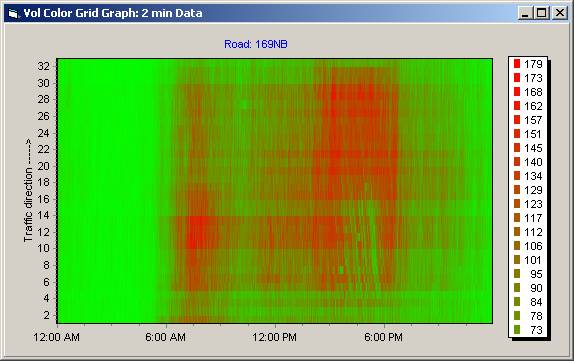Click the legend value 179
Viewport: 574px width, 361px height.
pos(533,64)
